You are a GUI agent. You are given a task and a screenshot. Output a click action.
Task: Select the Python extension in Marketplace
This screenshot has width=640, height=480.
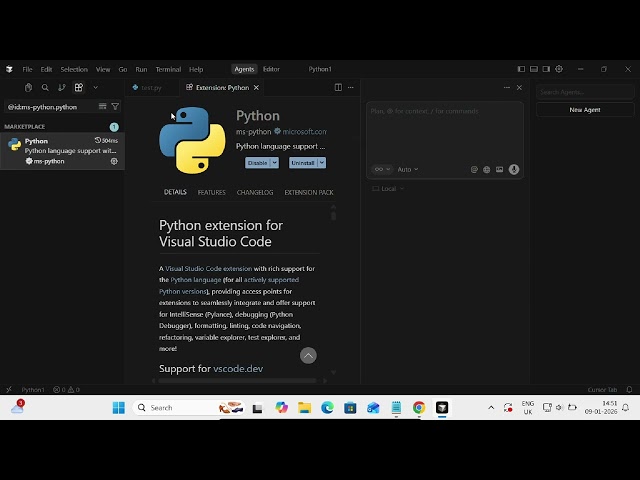62,151
